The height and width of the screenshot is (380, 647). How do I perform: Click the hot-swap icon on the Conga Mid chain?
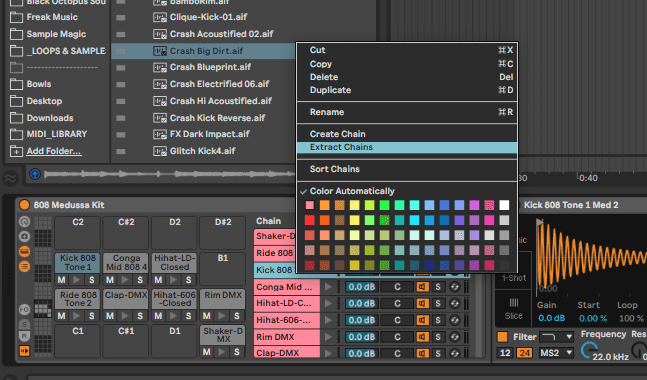point(454,287)
